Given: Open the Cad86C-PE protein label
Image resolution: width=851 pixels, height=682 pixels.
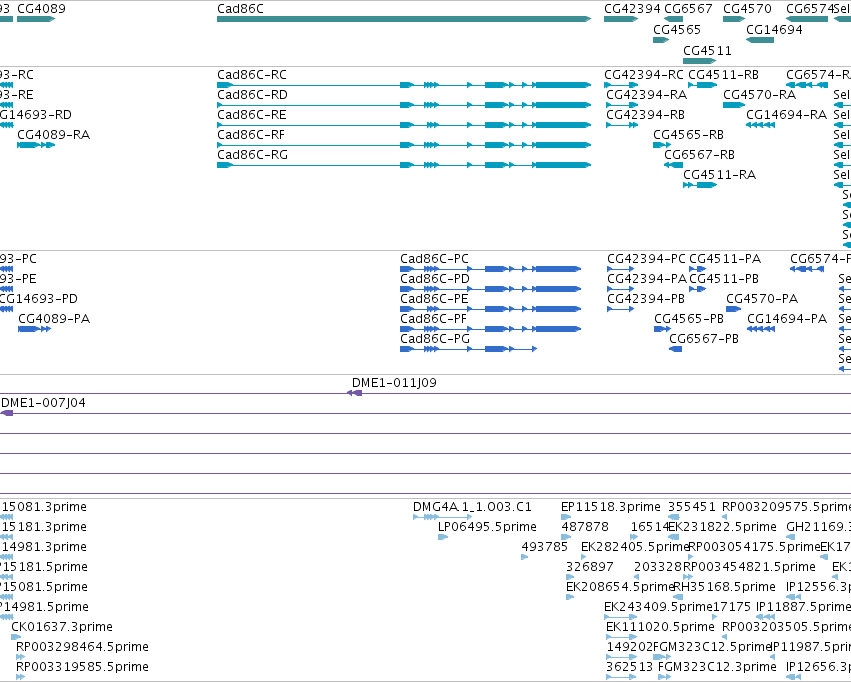Looking at the screenshot, I should click(x=434, y=299).
